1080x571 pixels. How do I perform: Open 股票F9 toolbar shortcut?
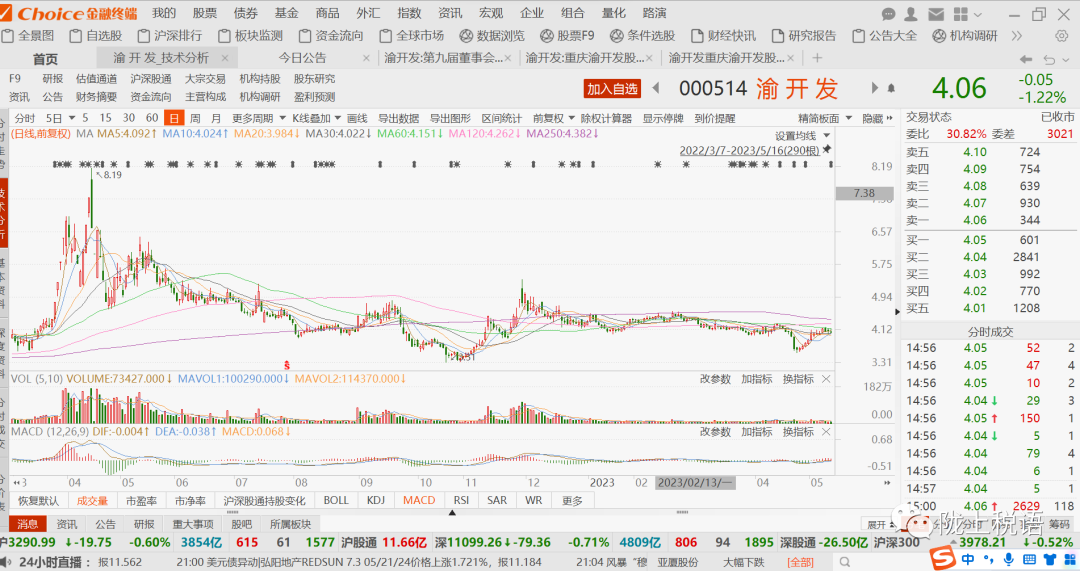(x=568, y=36)
